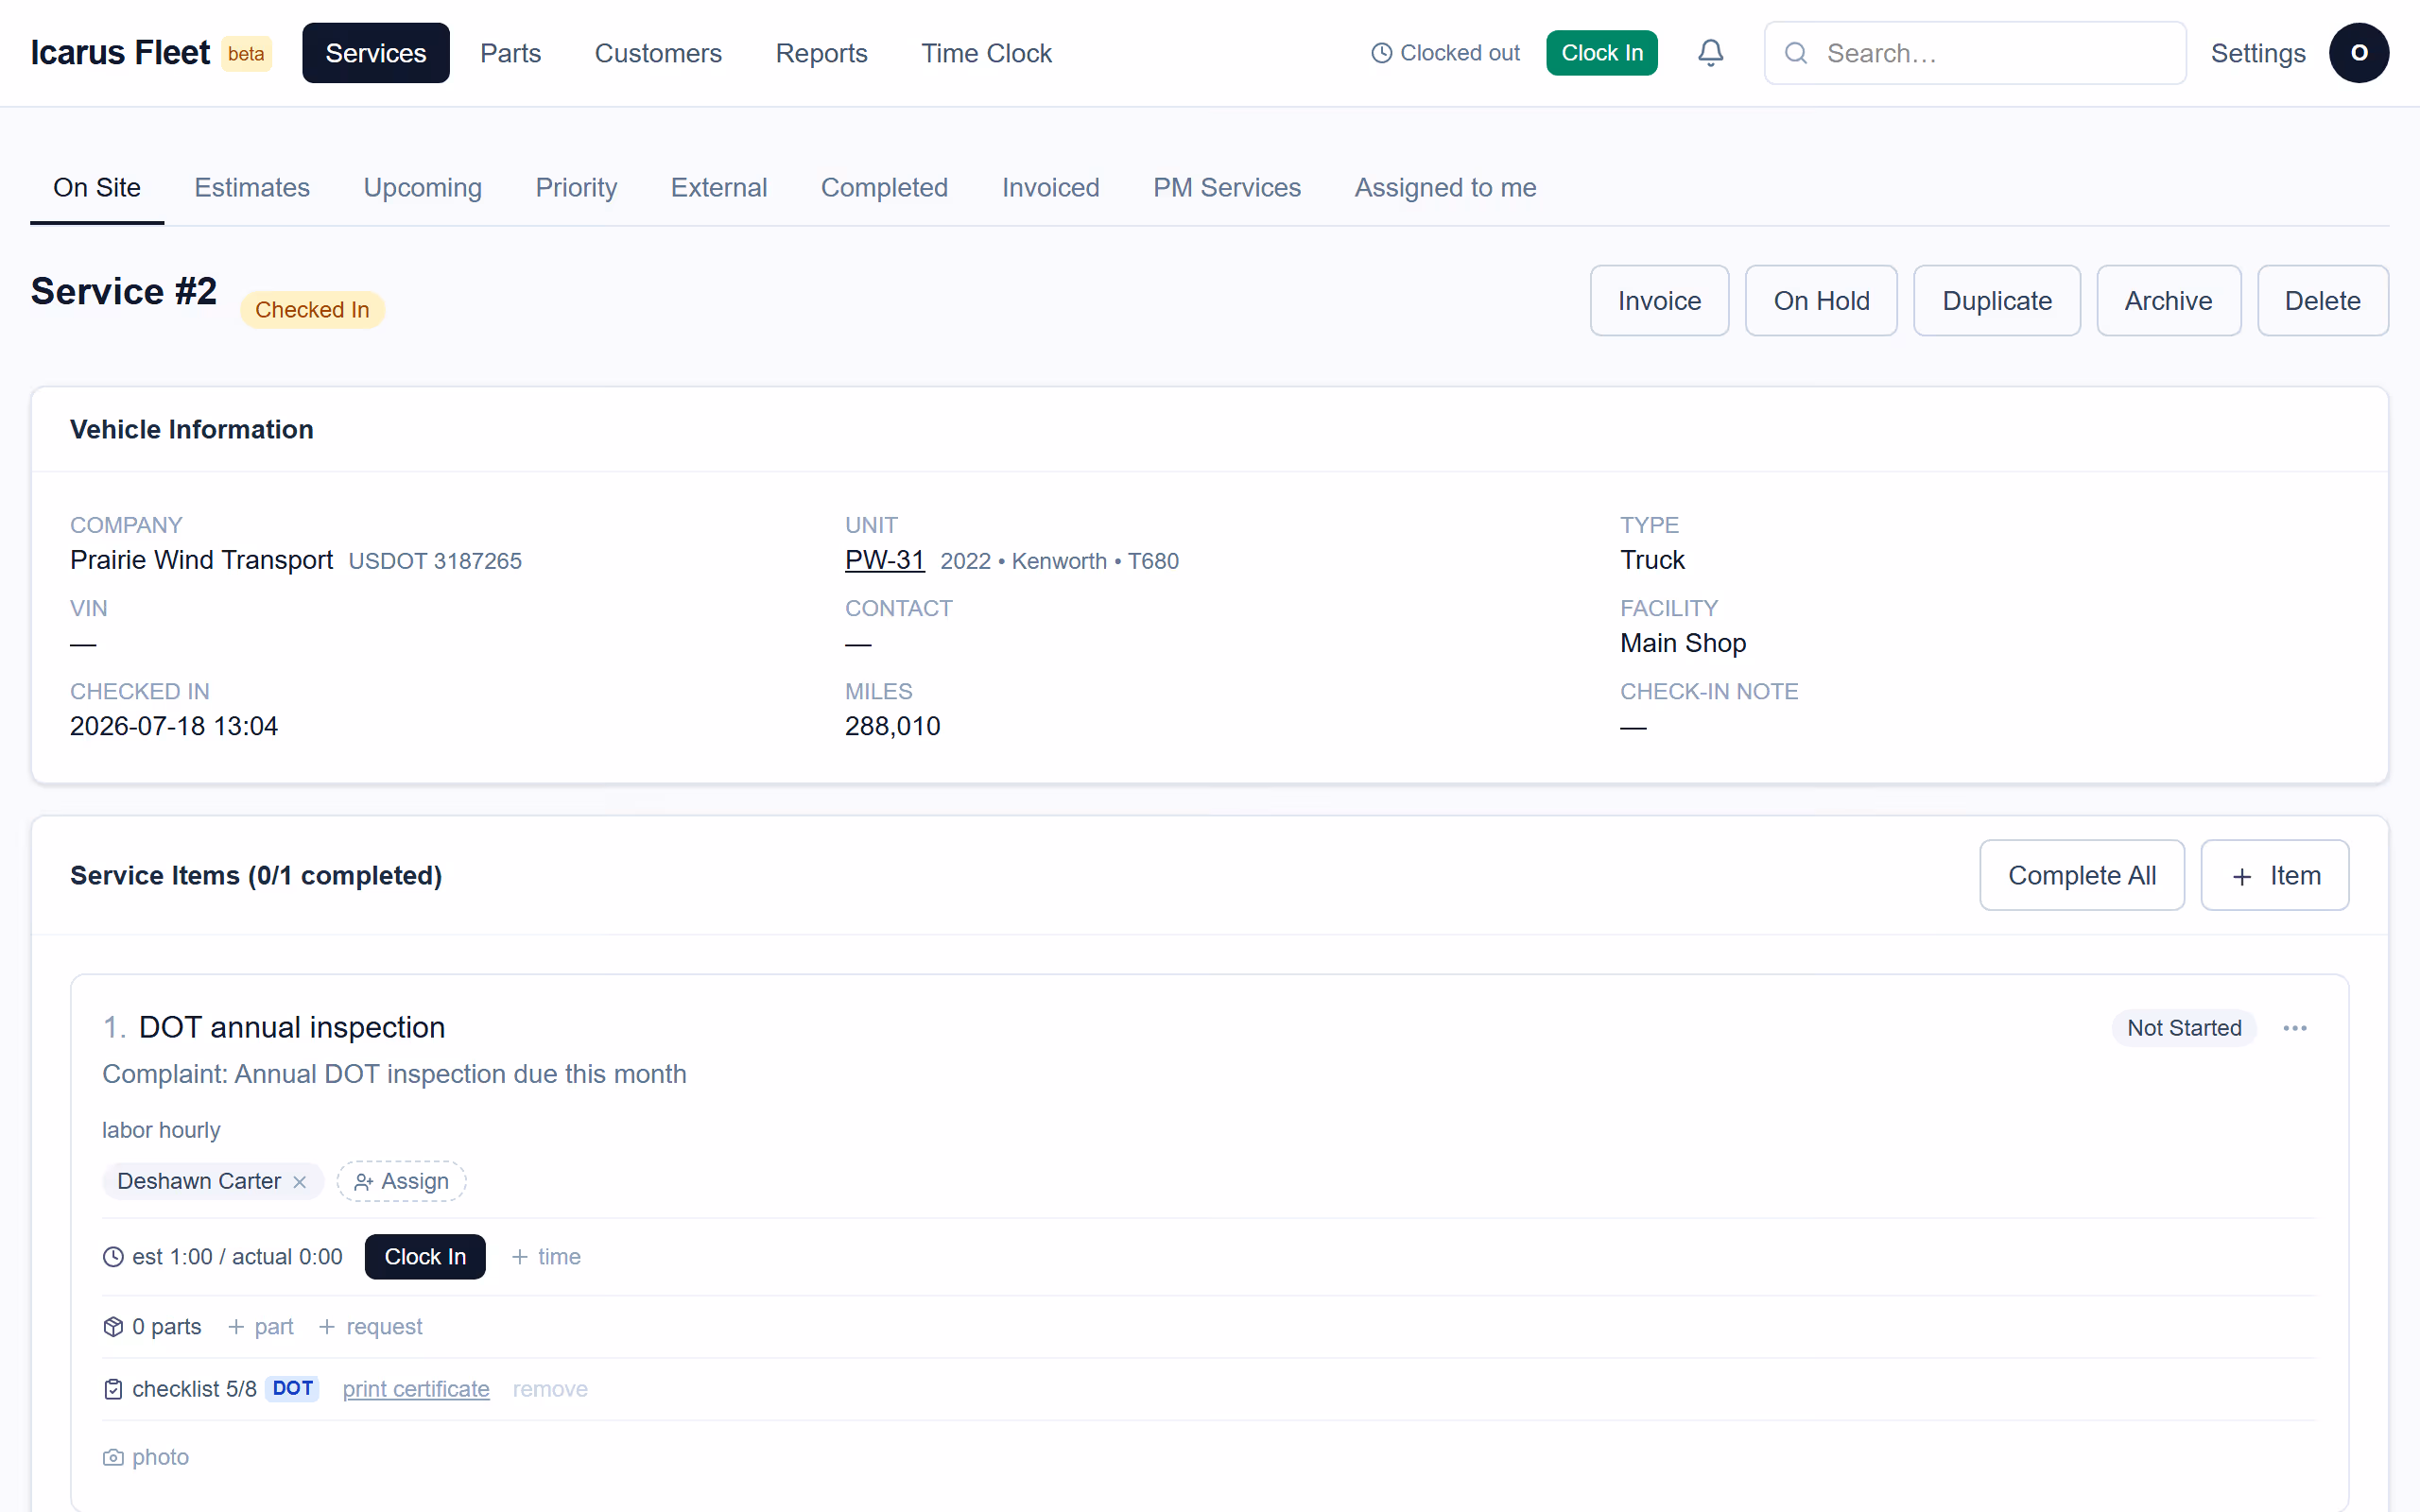Screen dimensions: 2420x1512
Task: Click the green Clock In button in header
Action: pyautogui.click(x=1602, y=53)
